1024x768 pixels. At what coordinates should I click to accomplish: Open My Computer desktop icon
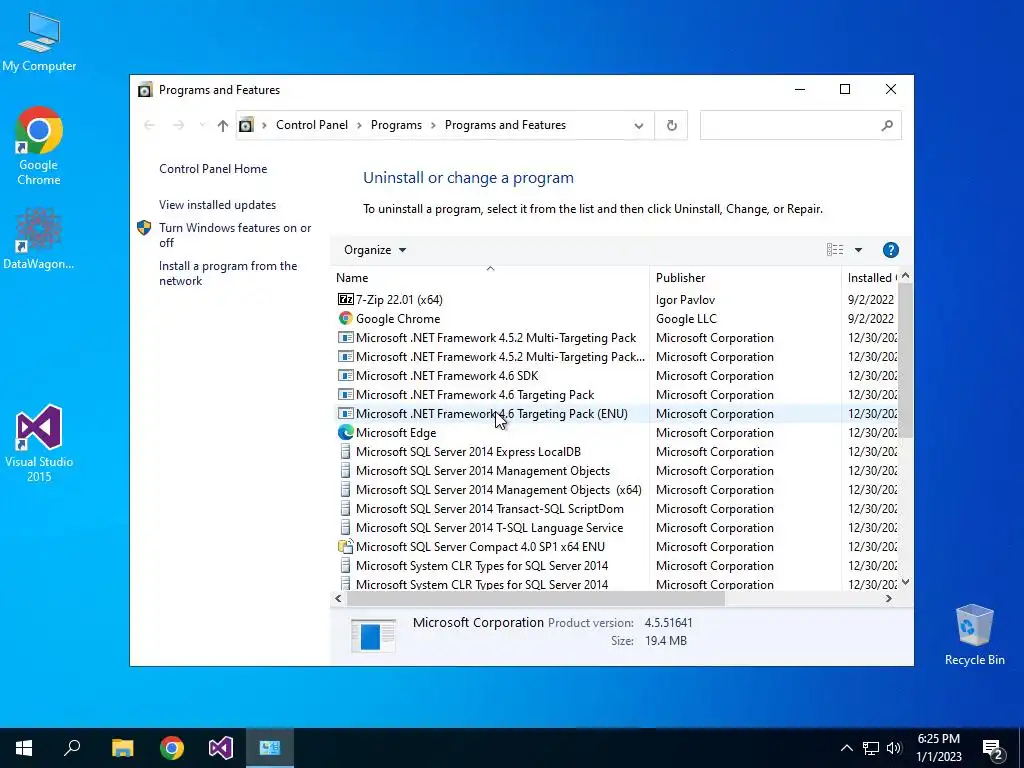39,40
